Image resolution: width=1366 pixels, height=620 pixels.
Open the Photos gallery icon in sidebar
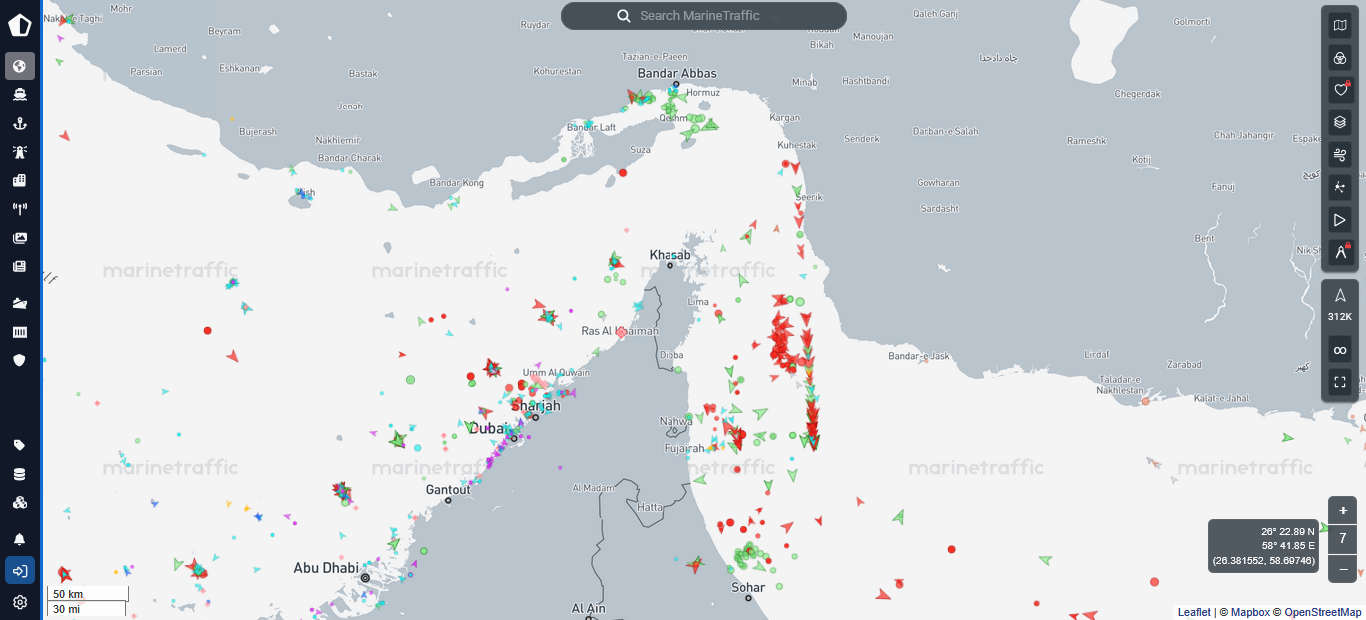[x=19, y=238]
